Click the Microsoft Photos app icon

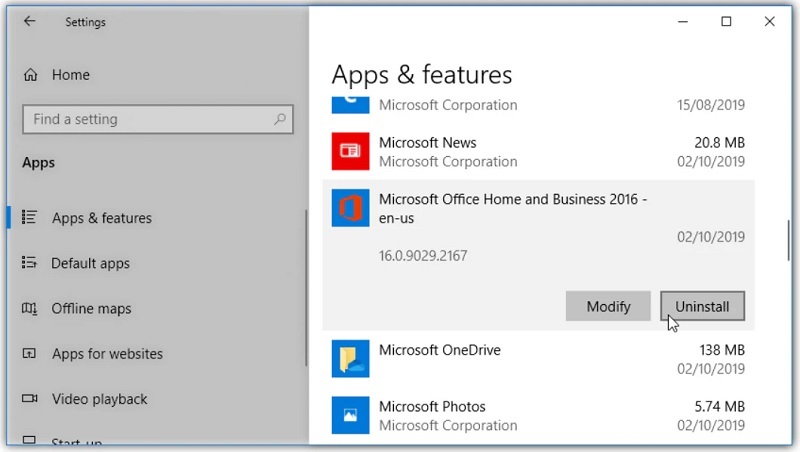[x=351, y=415]
